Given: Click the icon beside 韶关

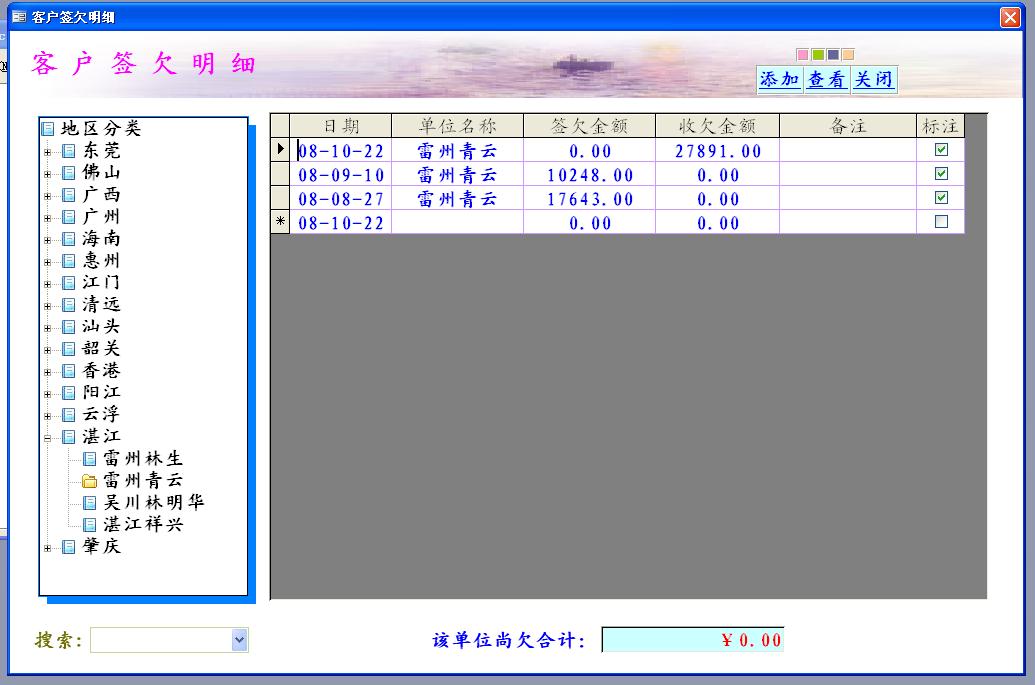Looking at the screenshot, I should coord(69,348).
